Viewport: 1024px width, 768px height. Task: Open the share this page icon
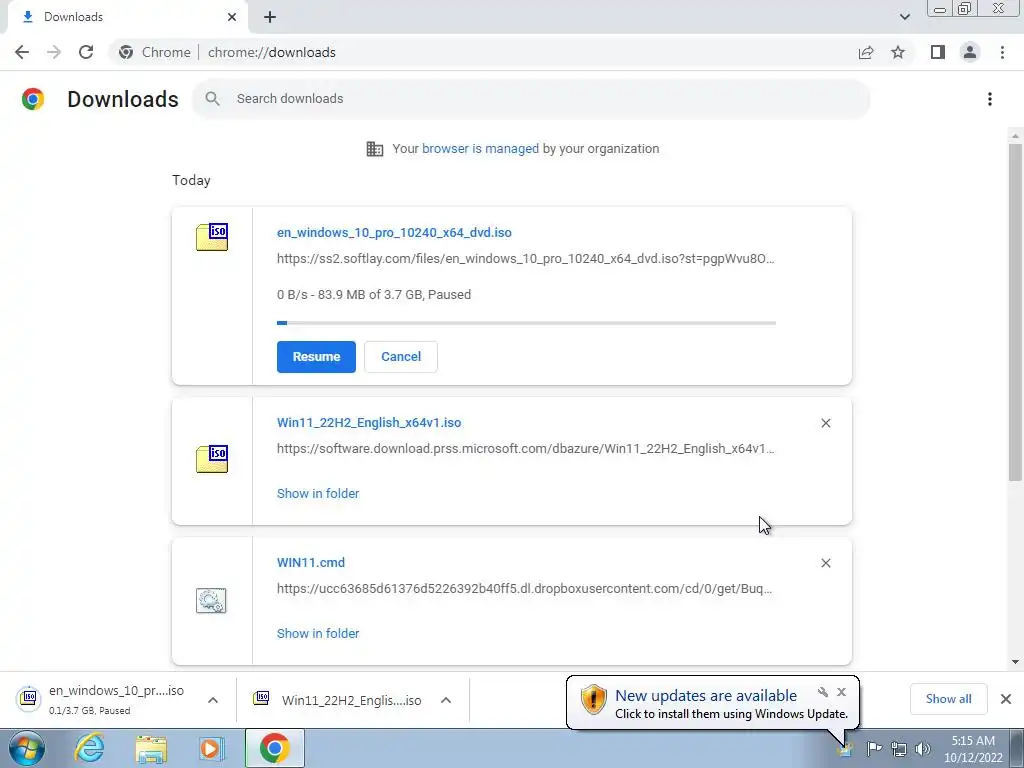pos(866,52)
